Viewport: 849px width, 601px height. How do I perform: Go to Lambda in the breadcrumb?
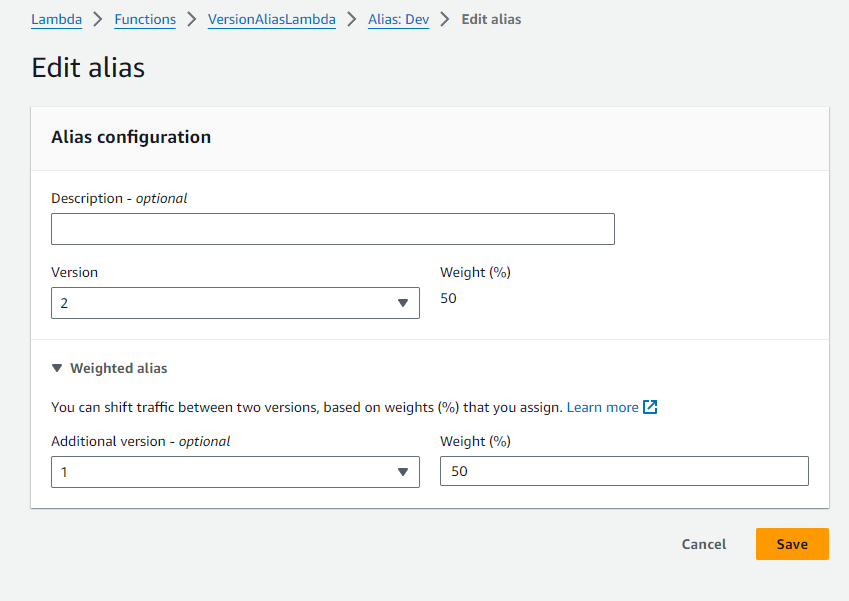pyautogui.click(x=56, y=19)
